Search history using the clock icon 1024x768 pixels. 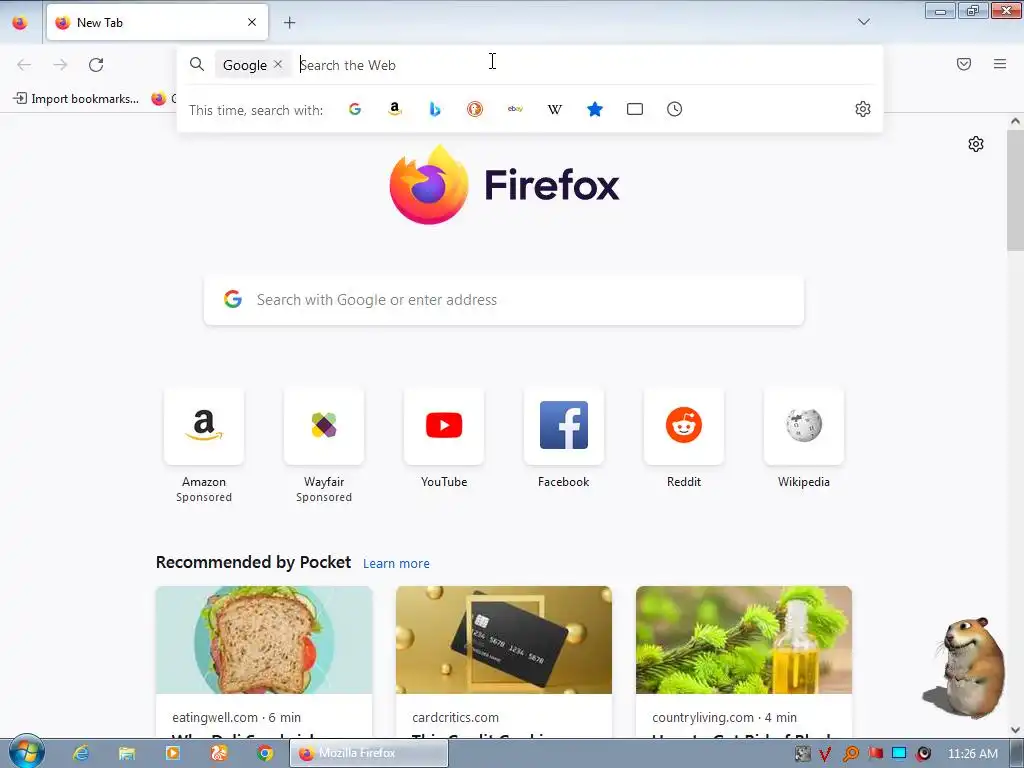(x=675, y=109)
